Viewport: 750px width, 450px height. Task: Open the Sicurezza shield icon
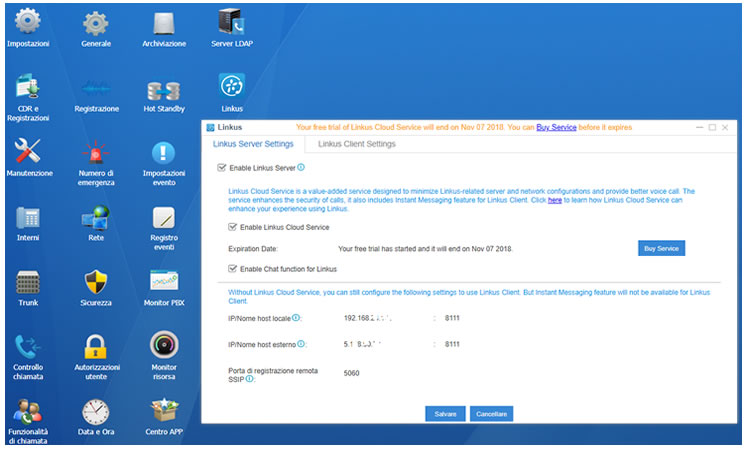[96, 282]
